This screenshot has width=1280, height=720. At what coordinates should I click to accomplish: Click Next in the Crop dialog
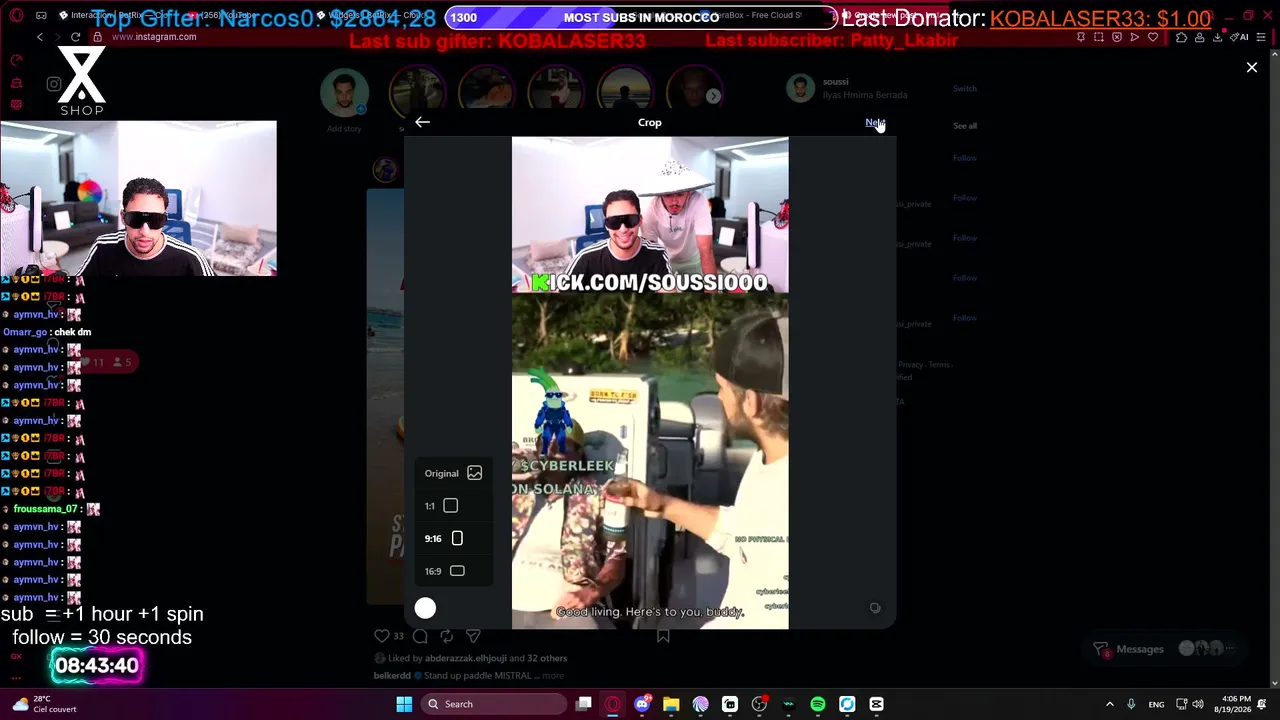click(875, 122)
